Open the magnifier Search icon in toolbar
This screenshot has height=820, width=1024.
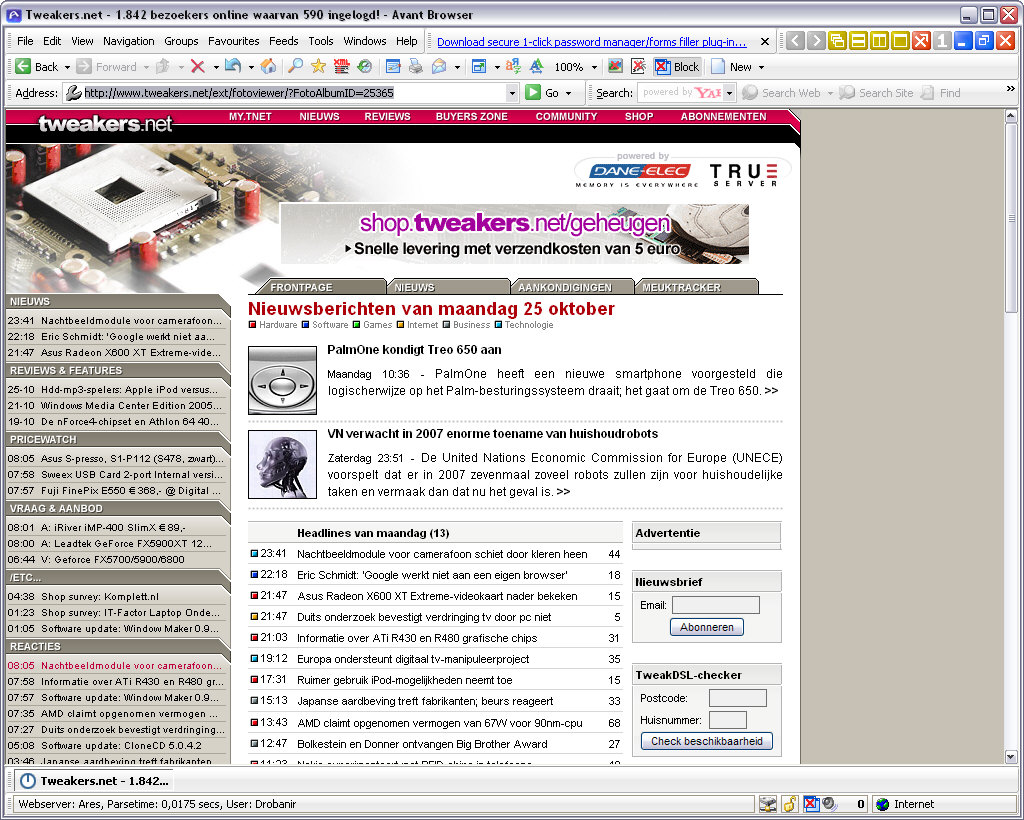(x=296, y=67)
